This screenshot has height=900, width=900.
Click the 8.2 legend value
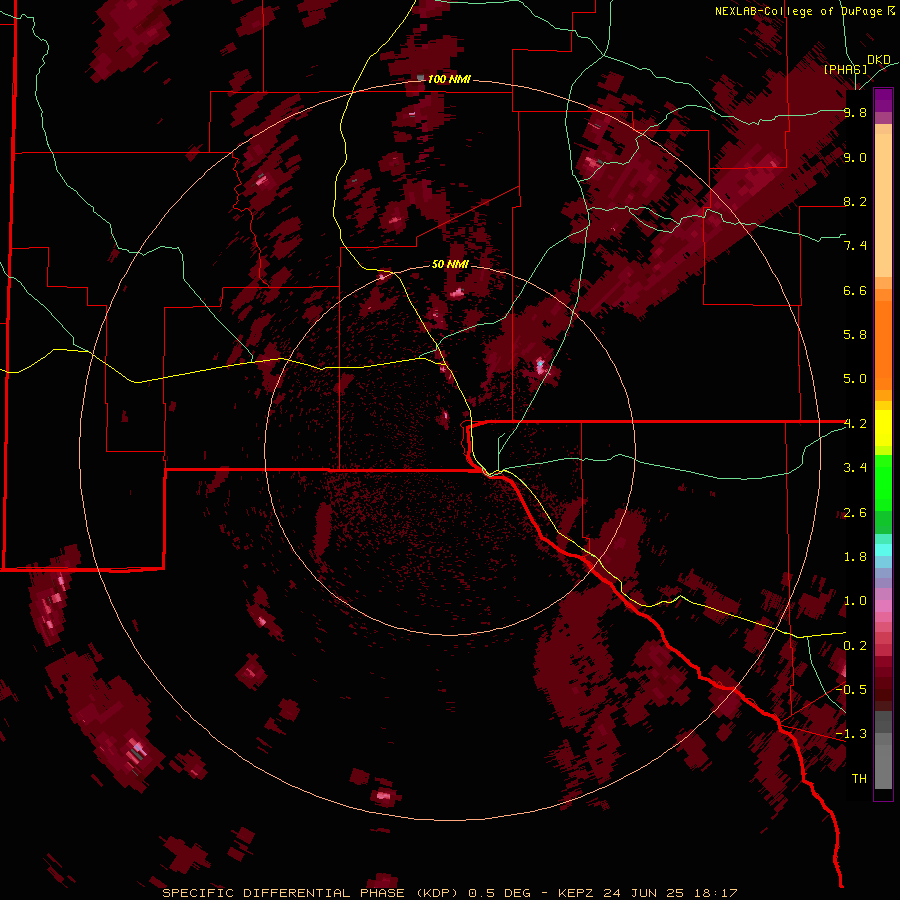pos(855,201)
